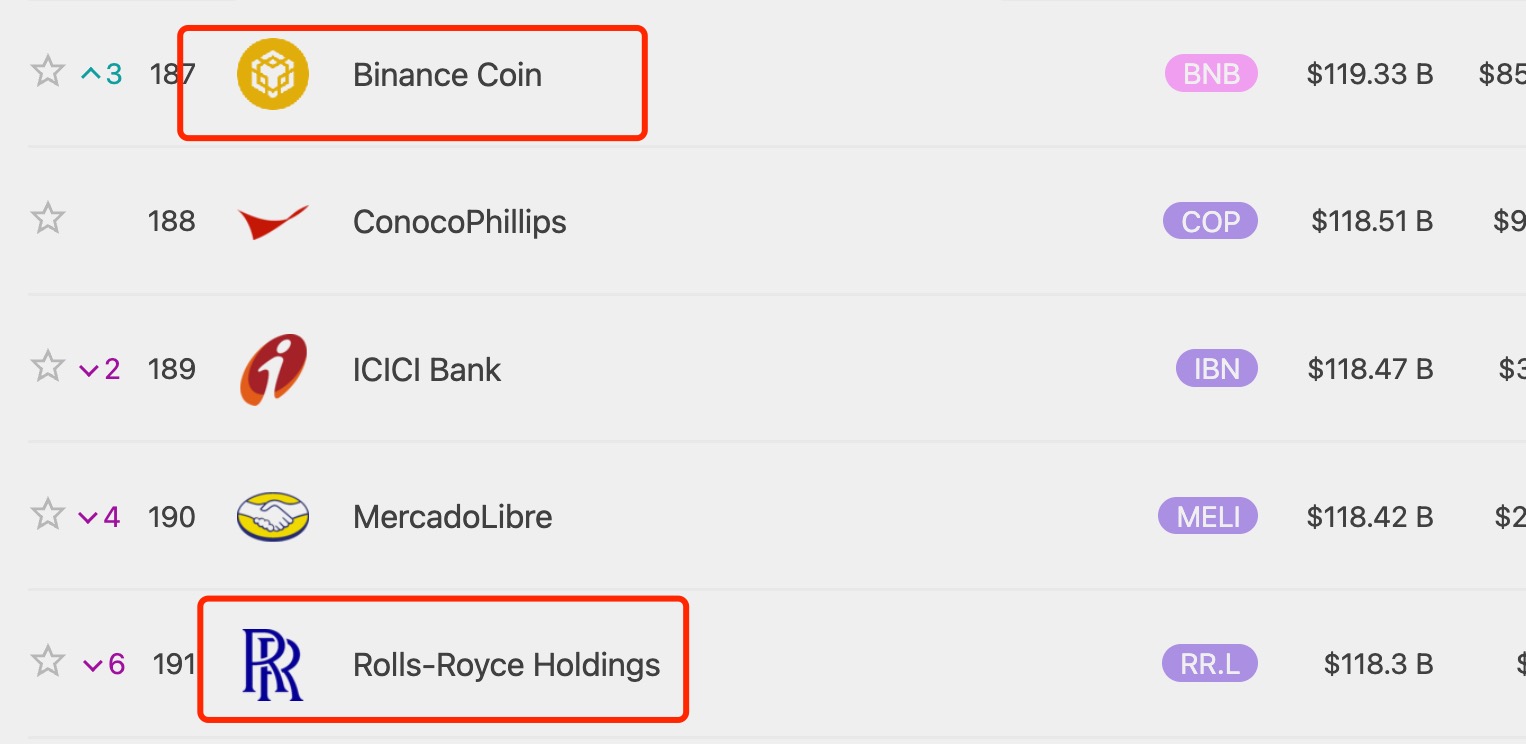Favorite Binance Coin with its star
This screenshot has height=744, width=1526.
click(x=47, y=71)
